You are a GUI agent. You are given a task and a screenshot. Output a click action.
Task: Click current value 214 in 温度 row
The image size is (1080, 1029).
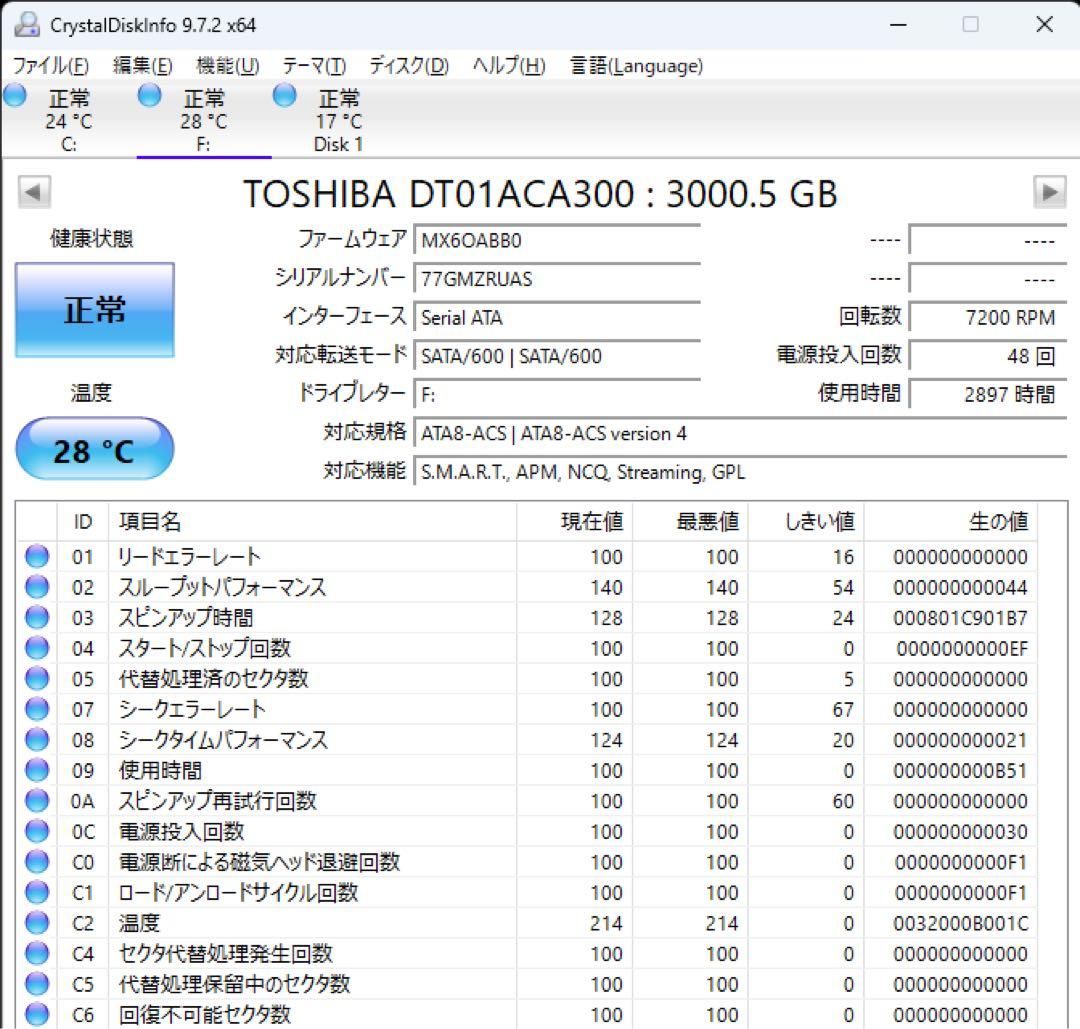(x=606, y=924)
